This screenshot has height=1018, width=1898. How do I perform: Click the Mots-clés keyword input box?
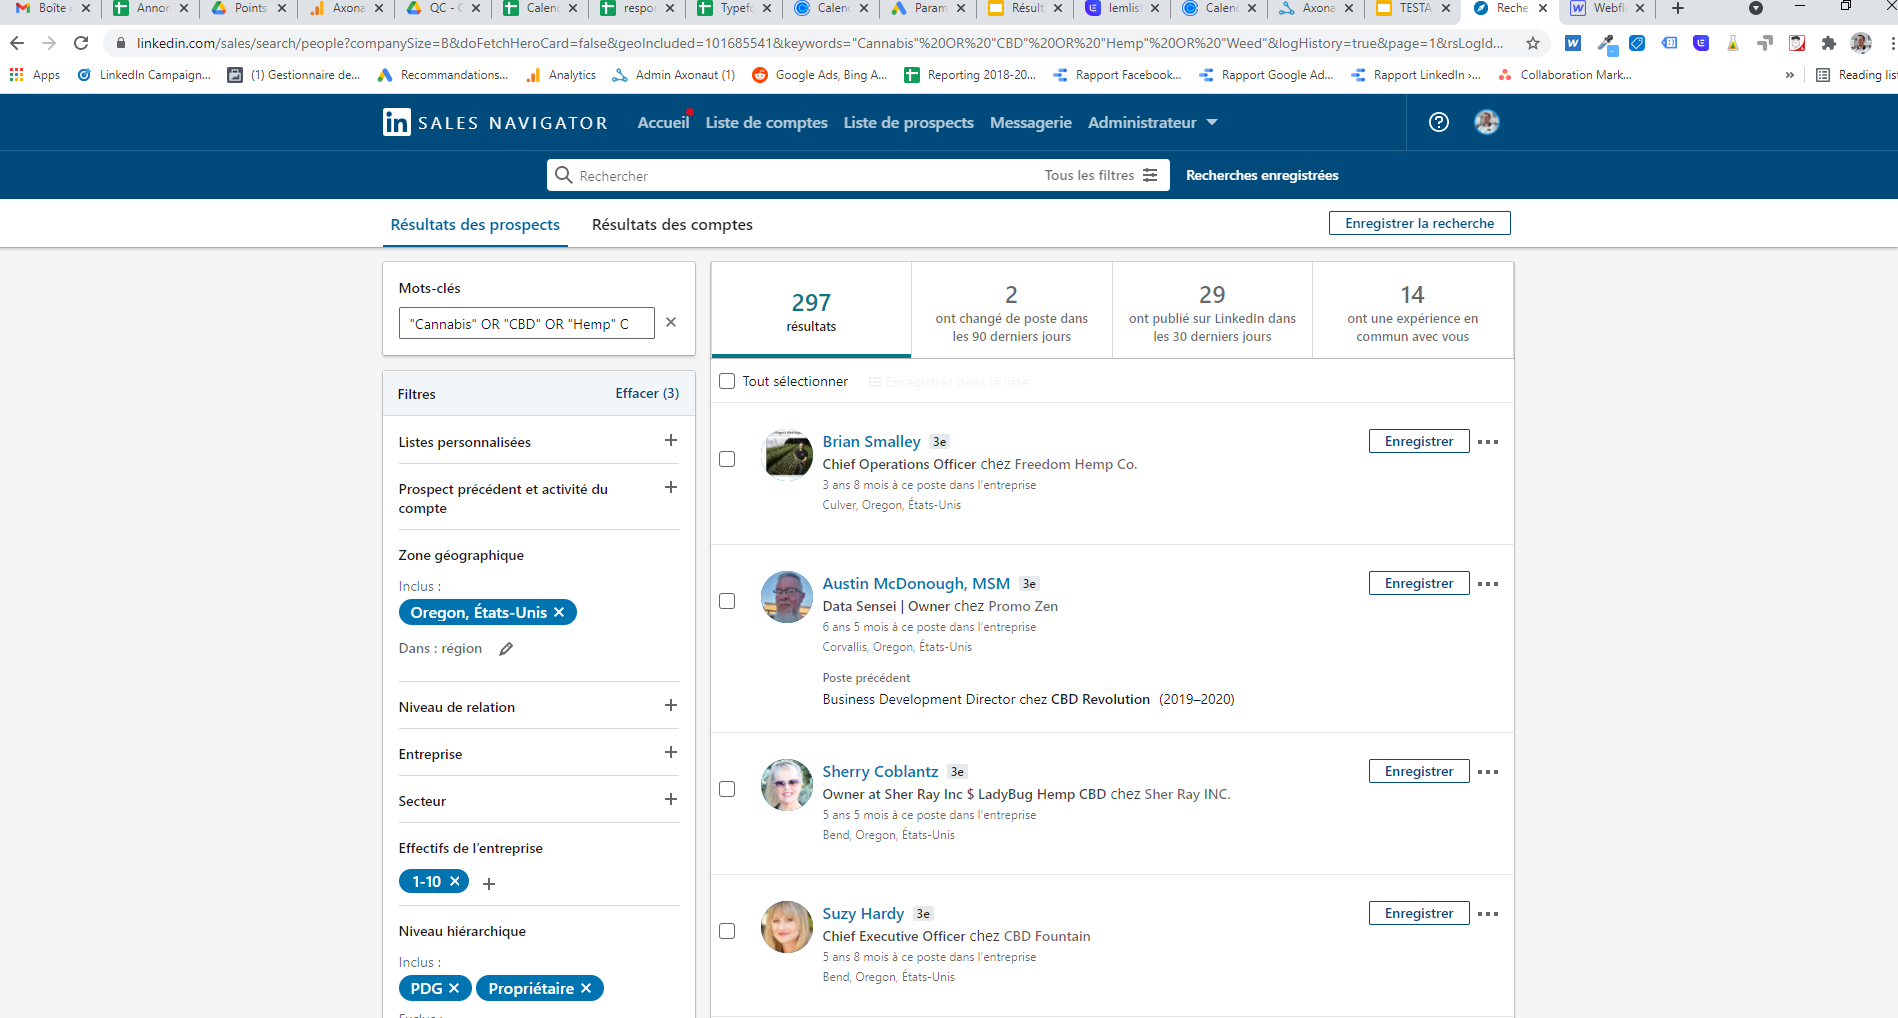tap(526, 323)
